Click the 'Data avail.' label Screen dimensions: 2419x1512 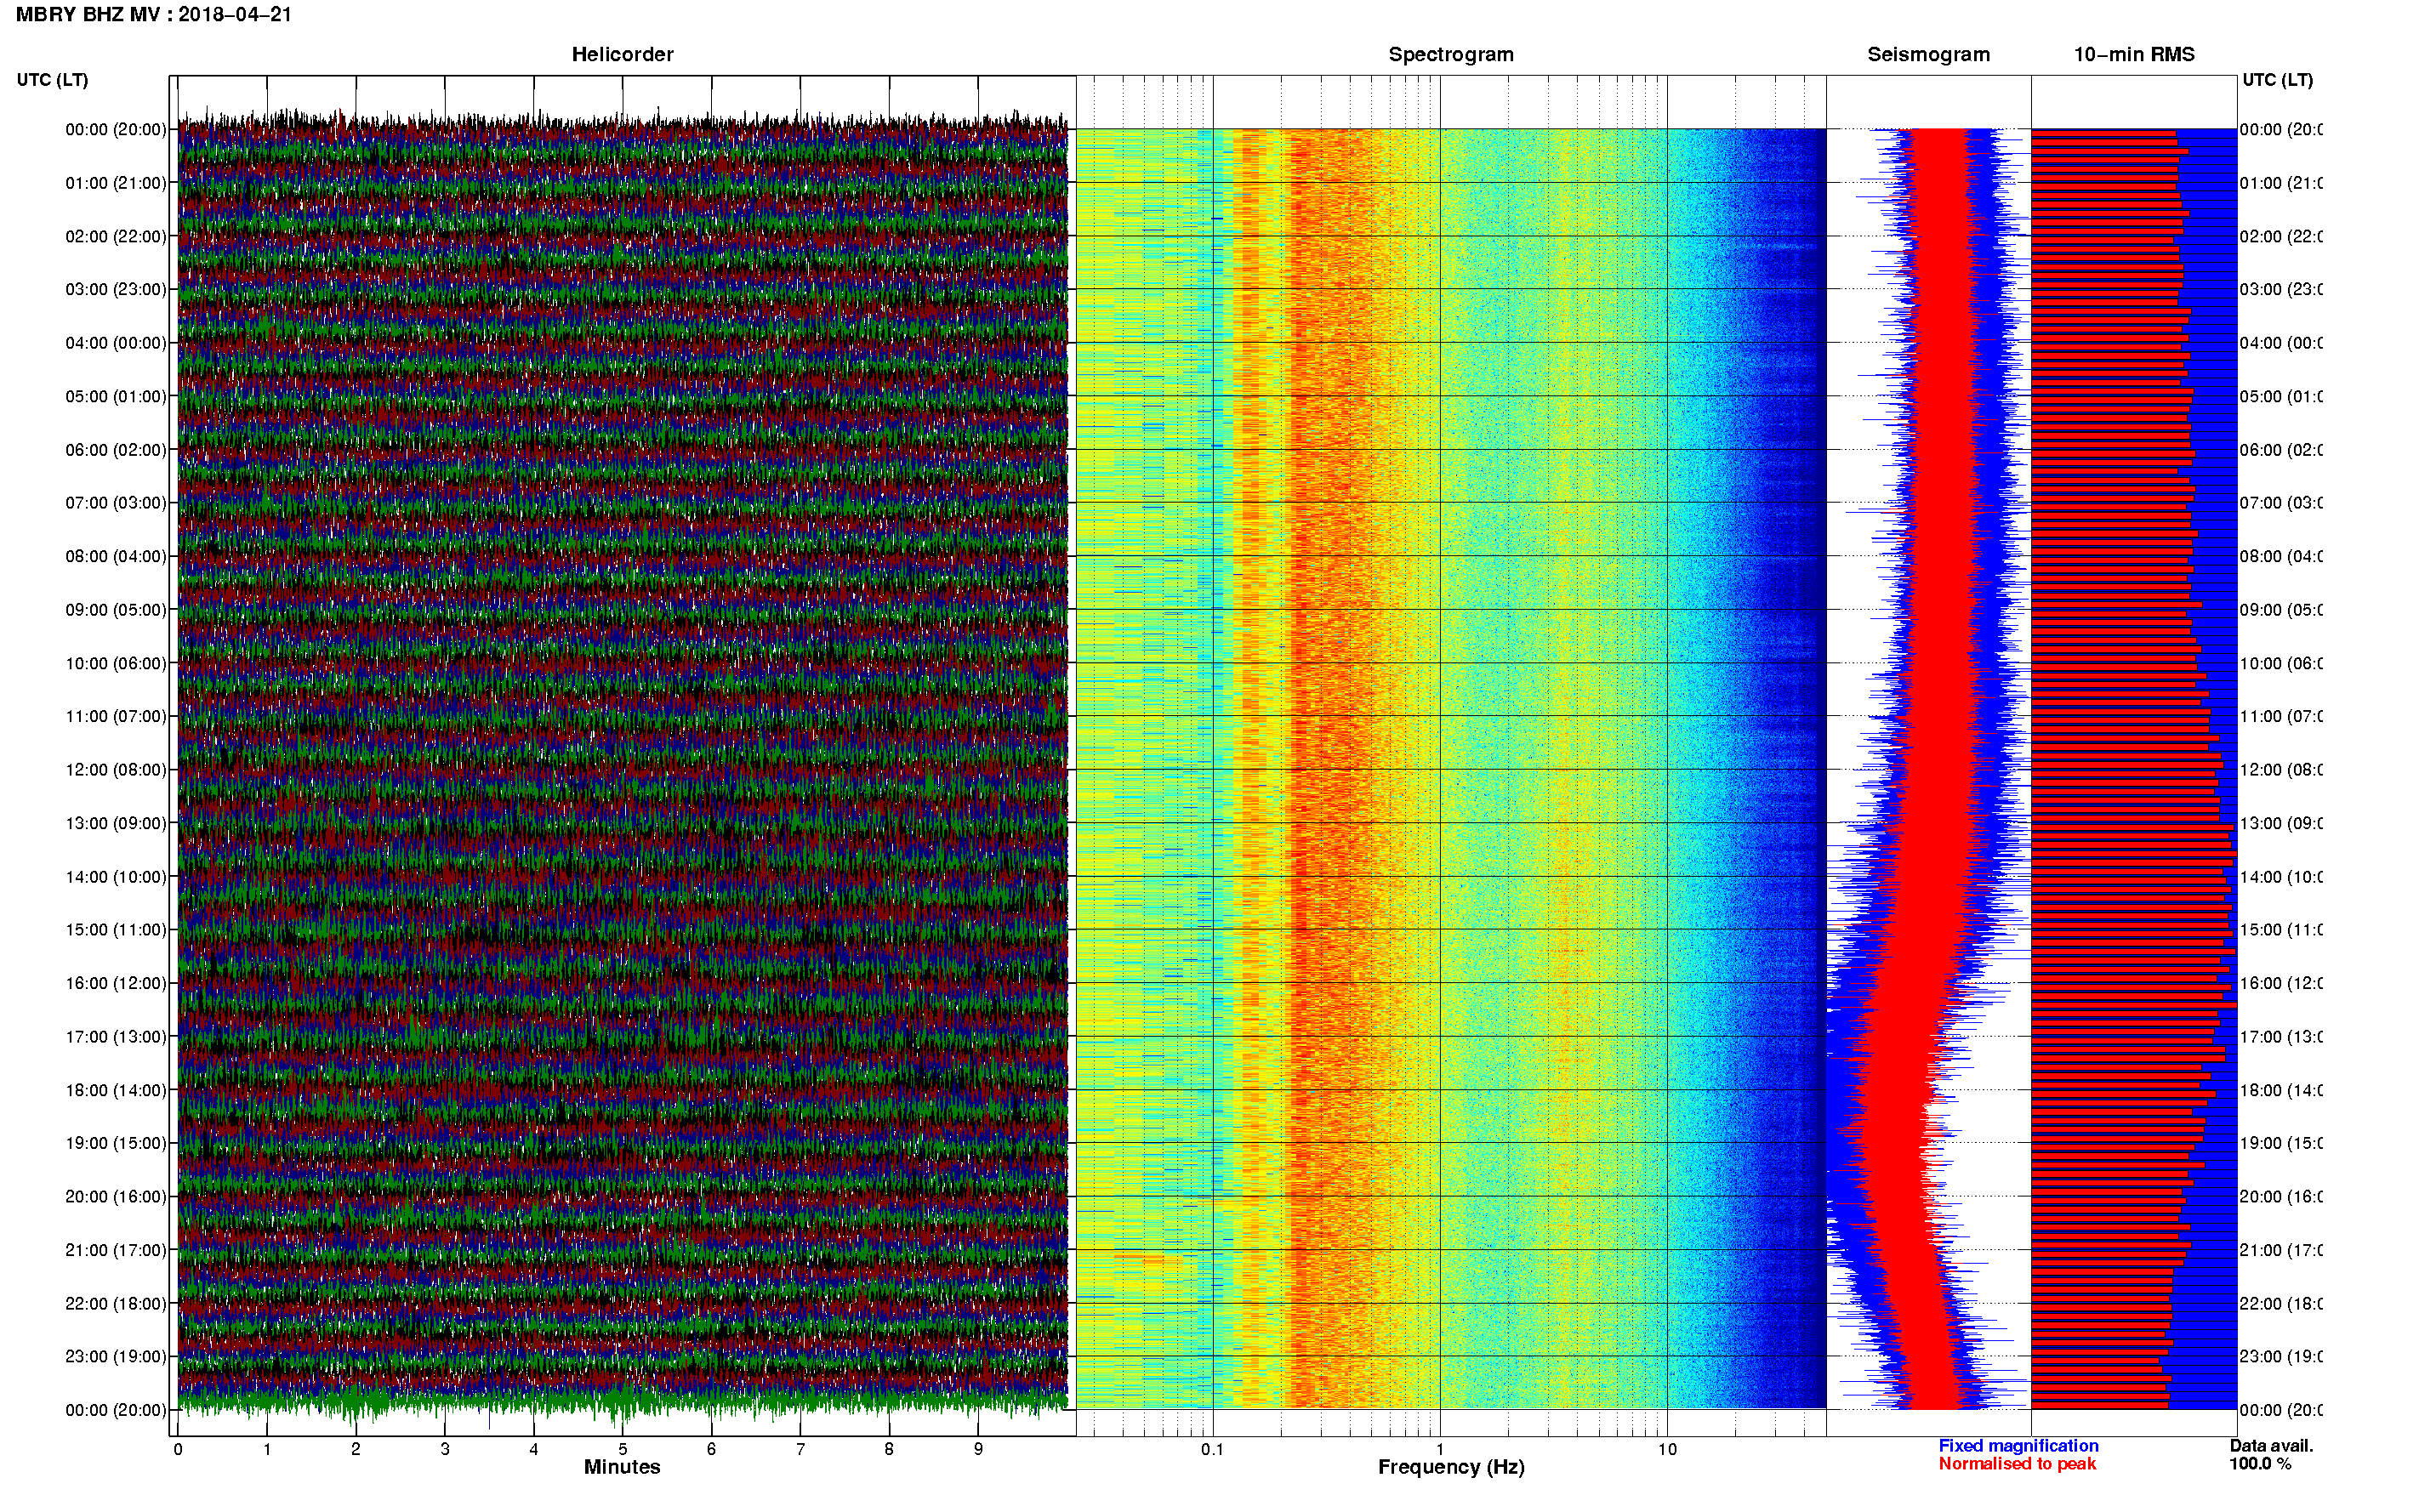click(x=2271, y=1446)
